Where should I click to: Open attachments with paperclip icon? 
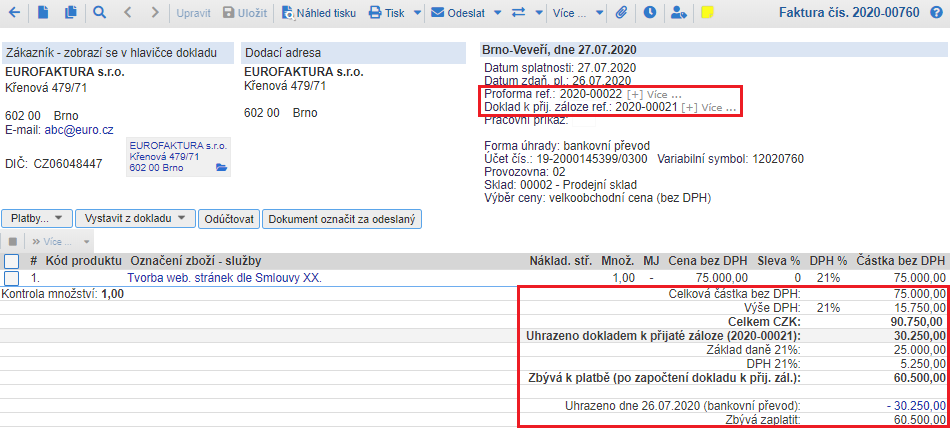[621, 13]
